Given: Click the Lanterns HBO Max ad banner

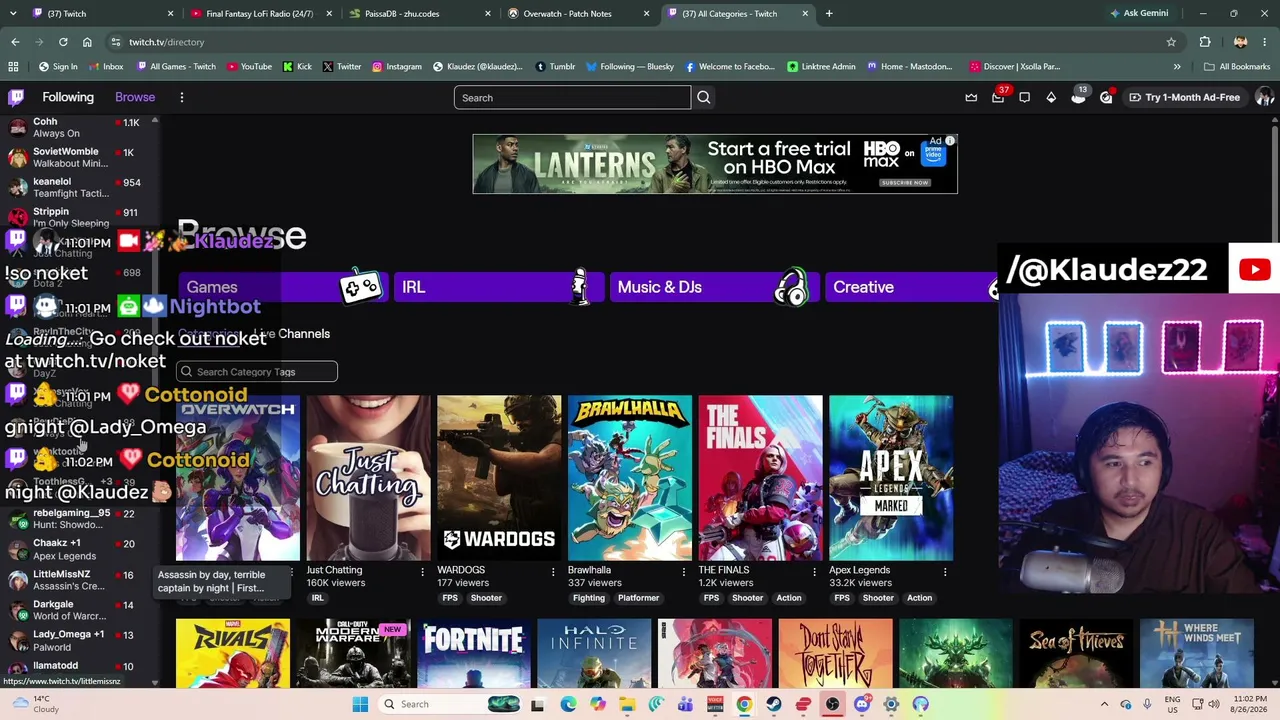Looking at the screenshot, I should point(715,164).
